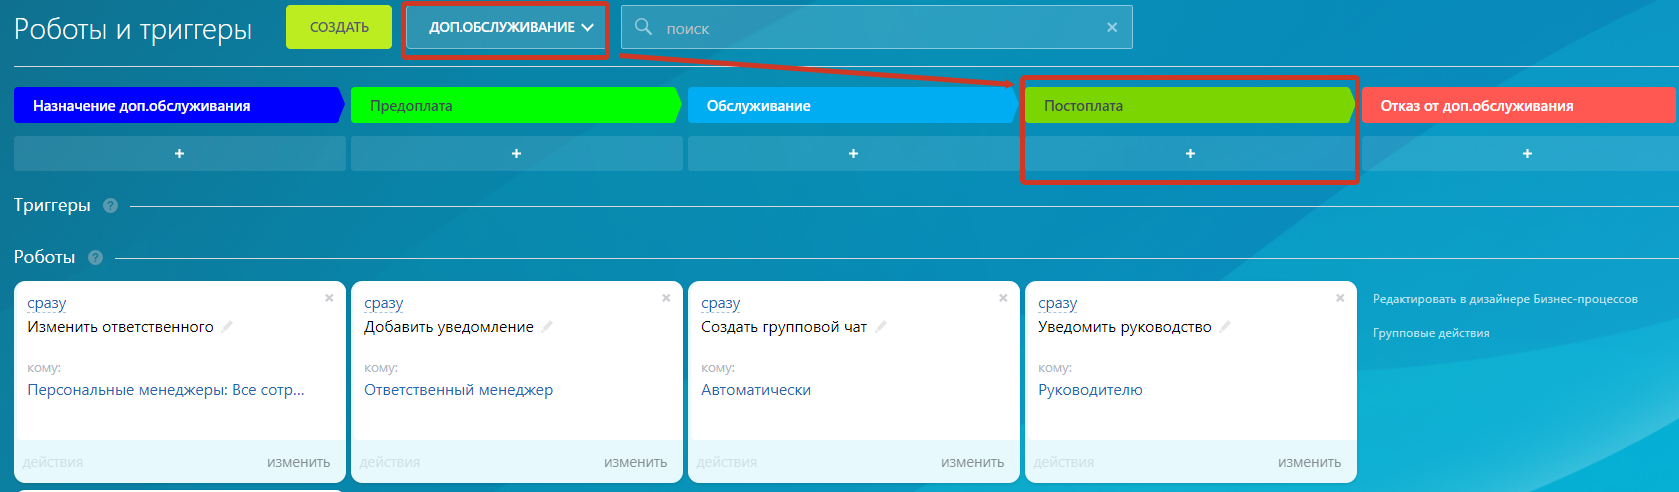Screen dimensions: 1679x492
Task: Edit title pencil of Добавить уведомление
Action: click(547, 326)
